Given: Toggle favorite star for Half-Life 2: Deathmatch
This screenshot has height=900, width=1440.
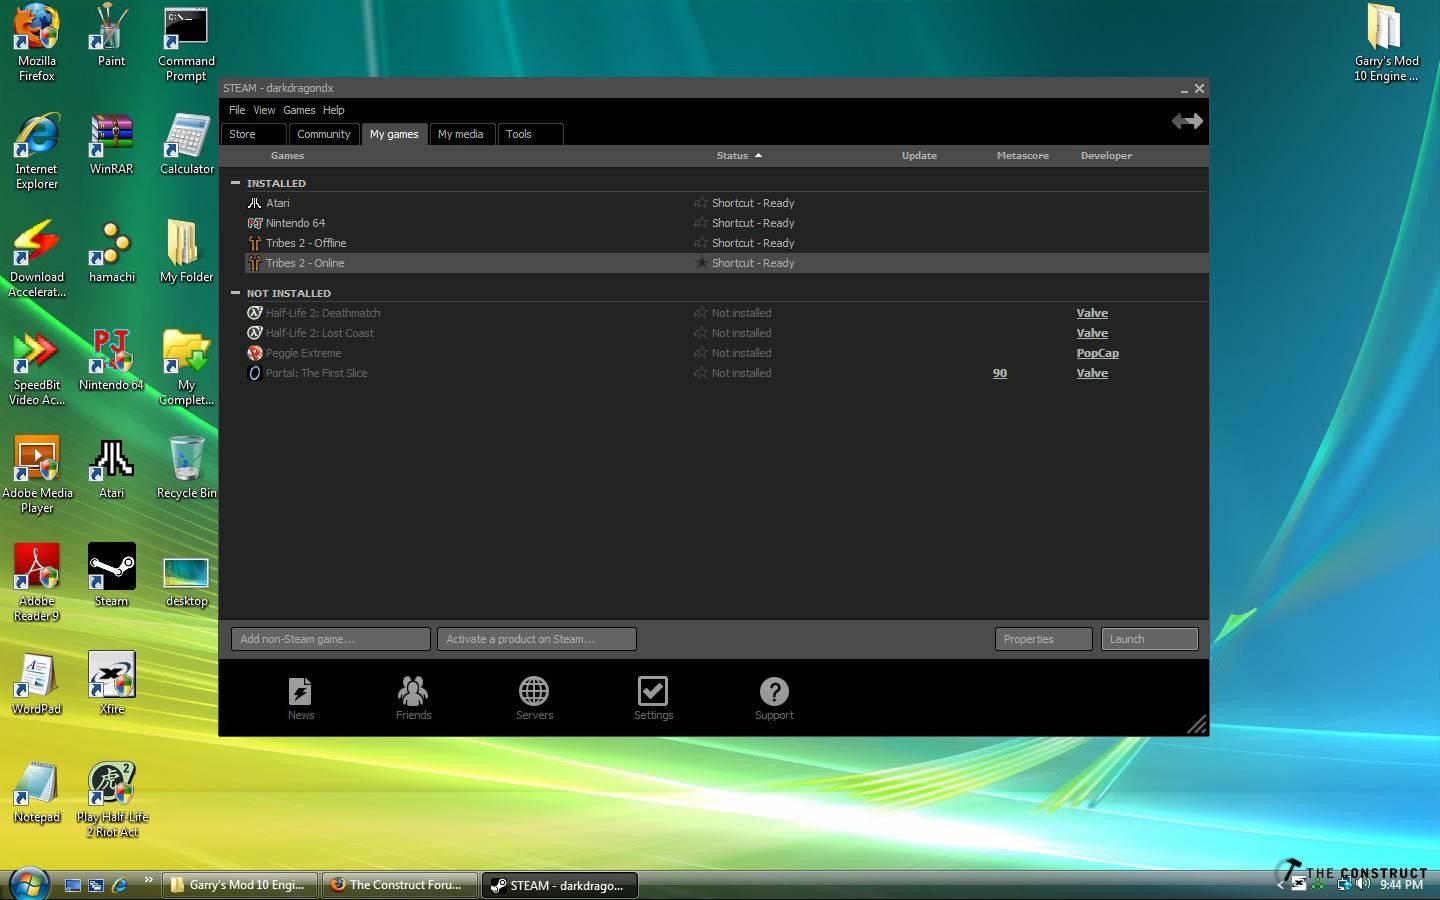Looking at the screenshot, I should (700, 313).
